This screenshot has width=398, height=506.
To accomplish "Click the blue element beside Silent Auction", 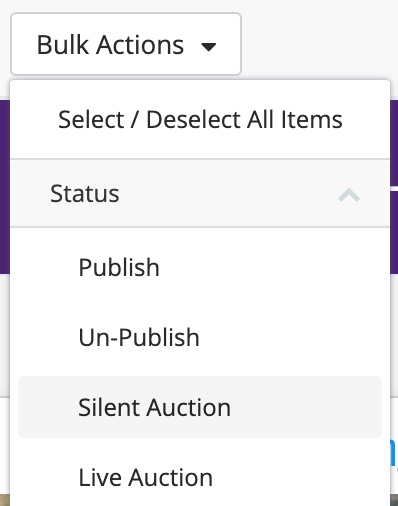I will tap(394, 453).
